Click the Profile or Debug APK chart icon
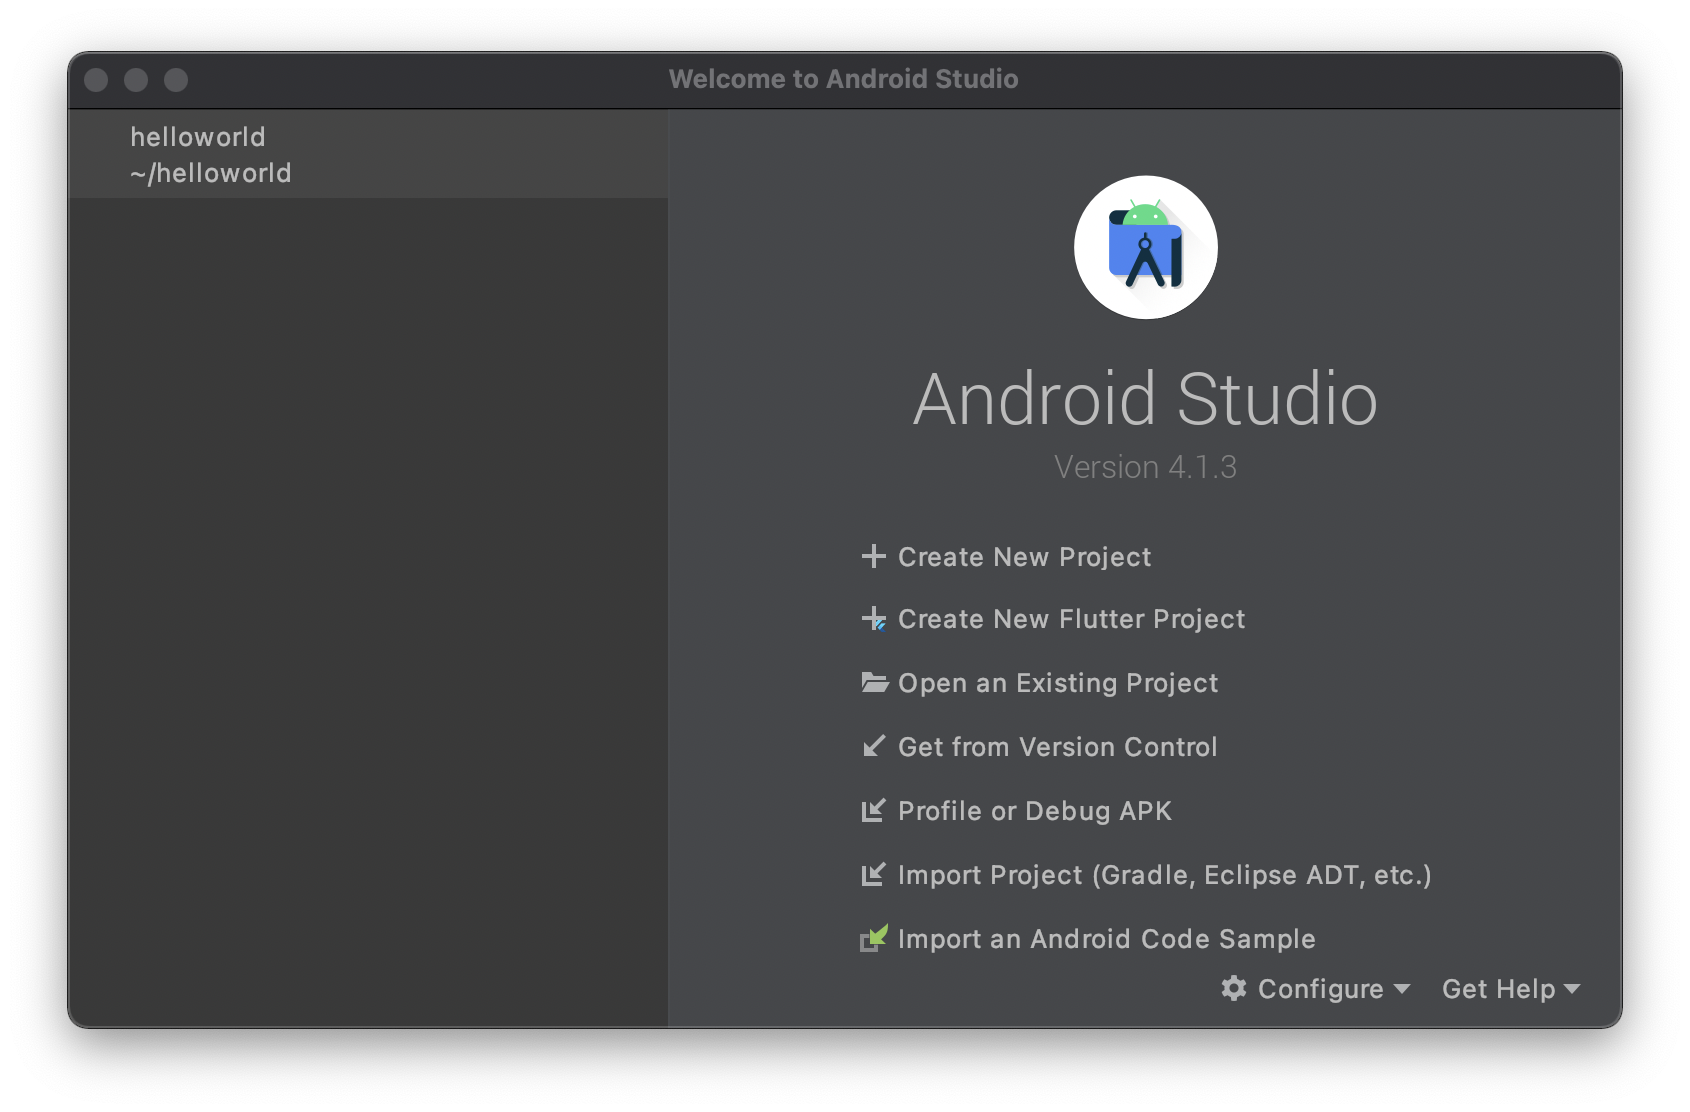This screenshot has width=1690, height=1112. coord(874,810)
